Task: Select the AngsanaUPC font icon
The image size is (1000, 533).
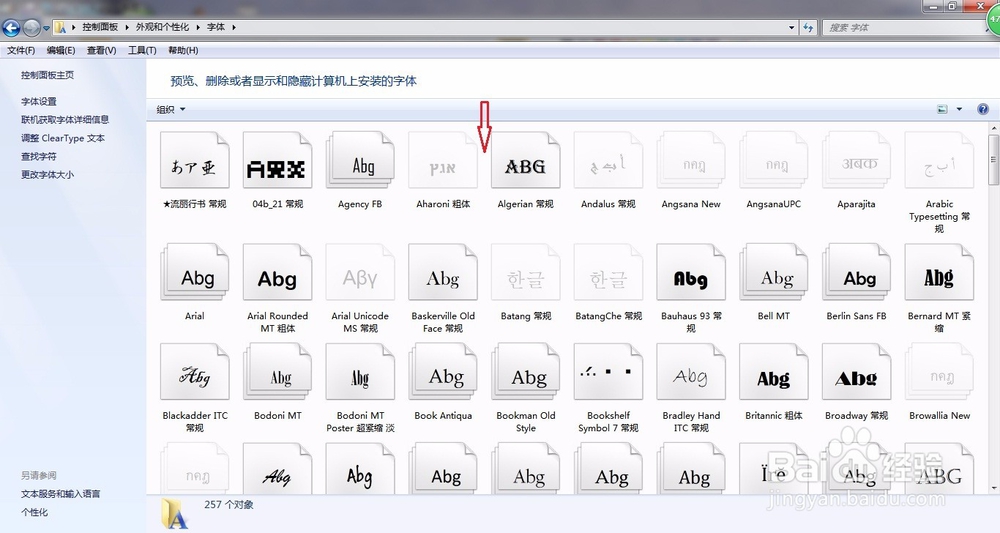Action: click(x=774, y=161)
